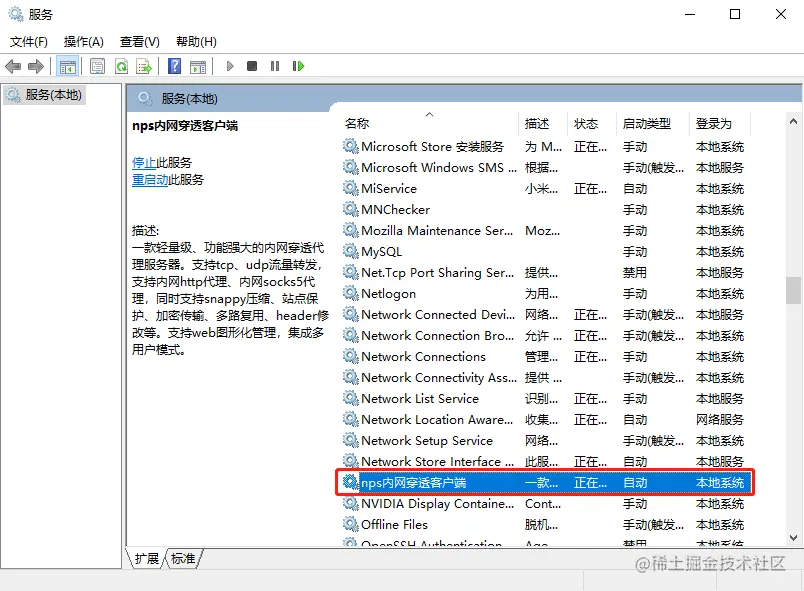The height and width of the screenshot is (591, 804).
Task: Click the scrollbar up arrow
Action: 793,121
